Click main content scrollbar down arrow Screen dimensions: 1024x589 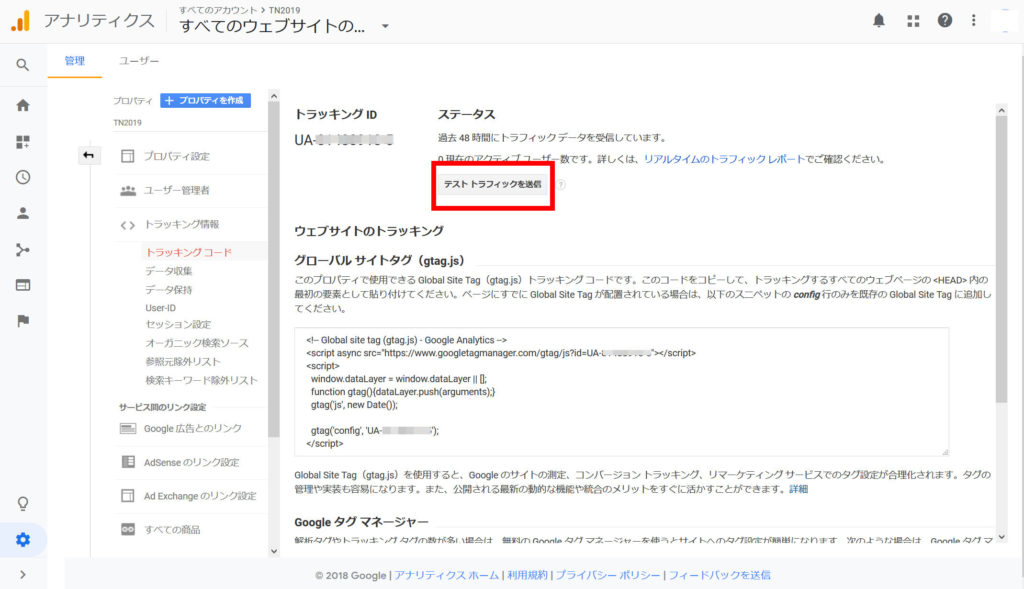coord(1001,537)
